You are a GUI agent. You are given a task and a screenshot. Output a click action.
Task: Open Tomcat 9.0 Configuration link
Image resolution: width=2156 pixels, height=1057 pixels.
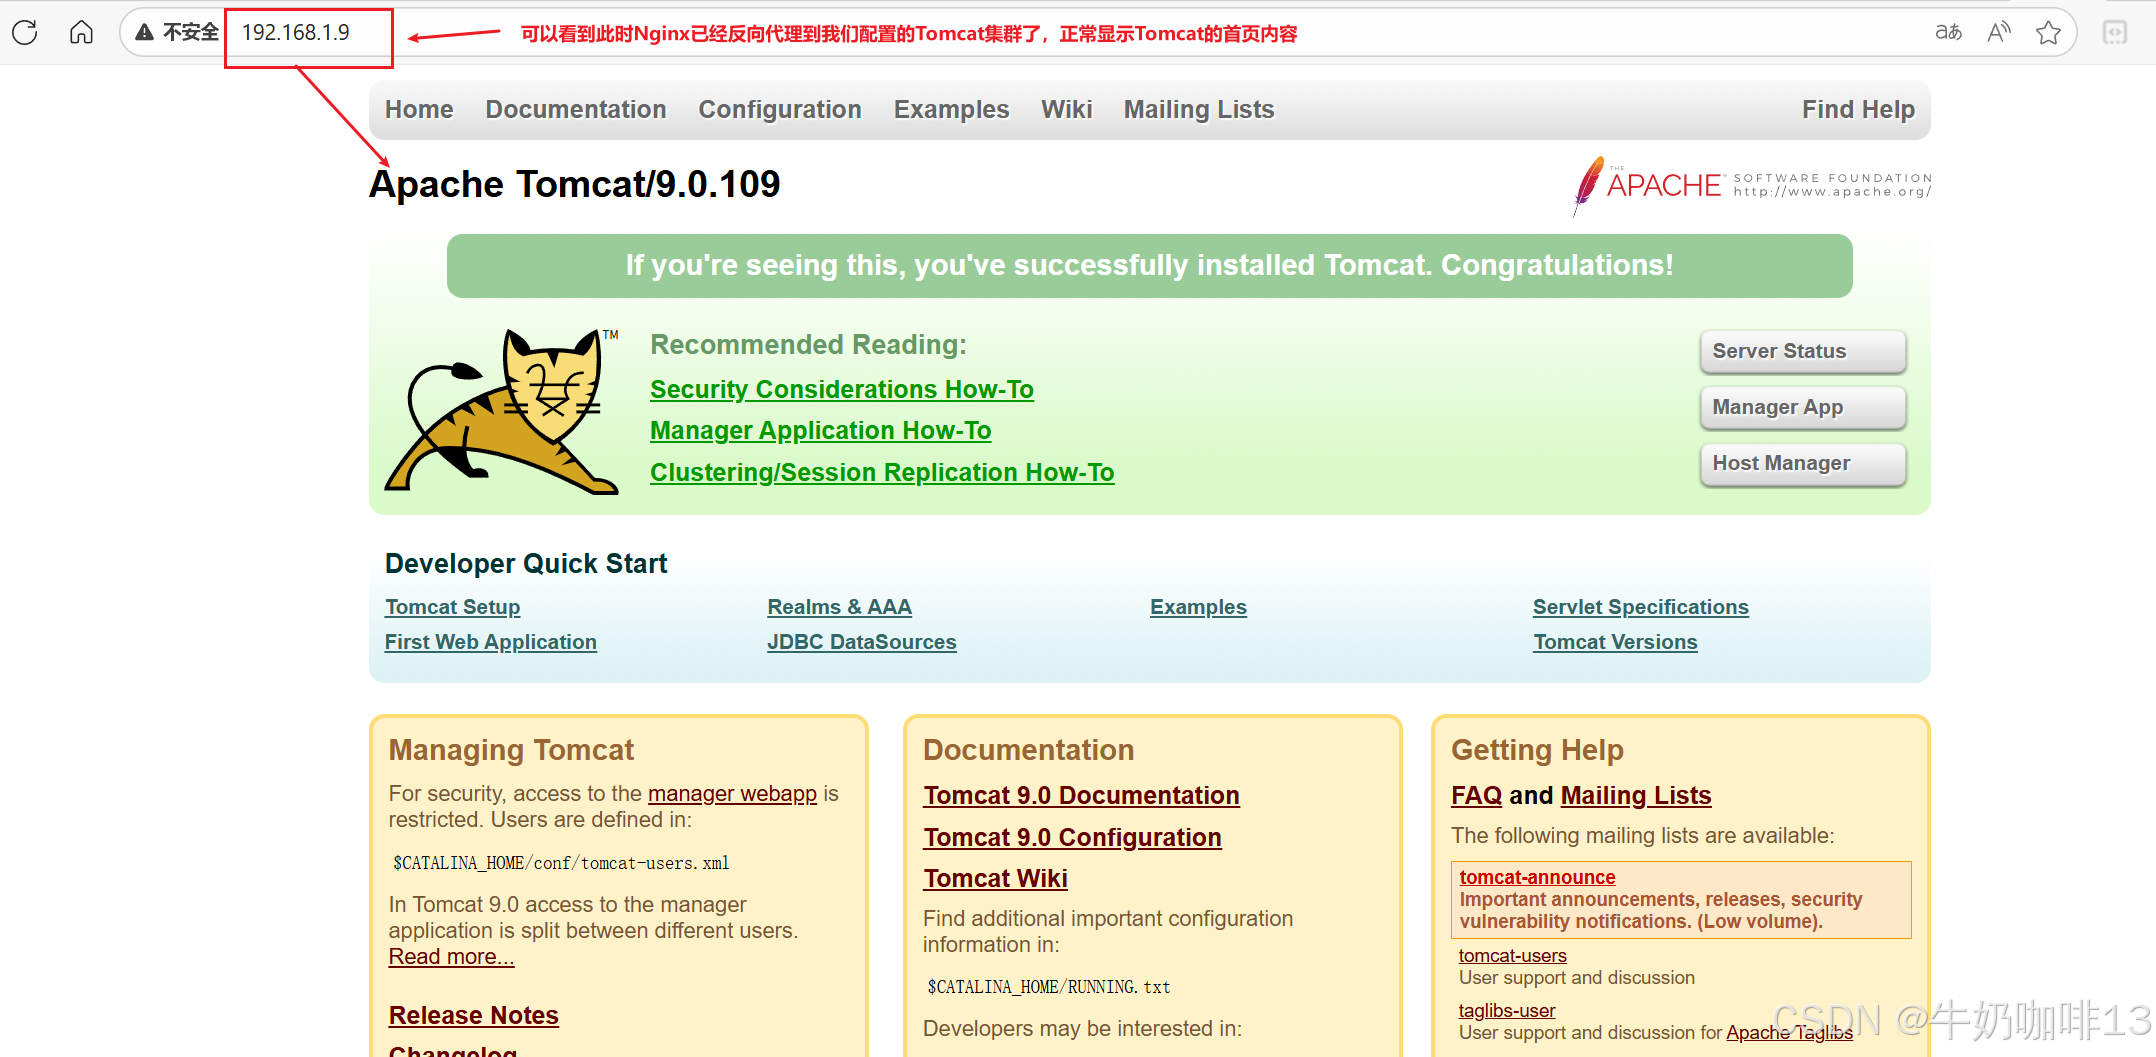tap(1073, 837)
